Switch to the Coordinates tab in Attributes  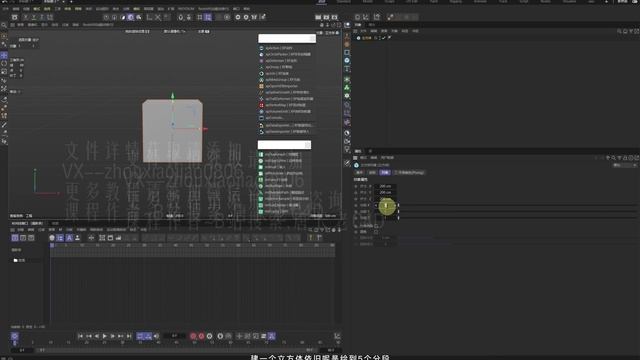pos(372,173)
